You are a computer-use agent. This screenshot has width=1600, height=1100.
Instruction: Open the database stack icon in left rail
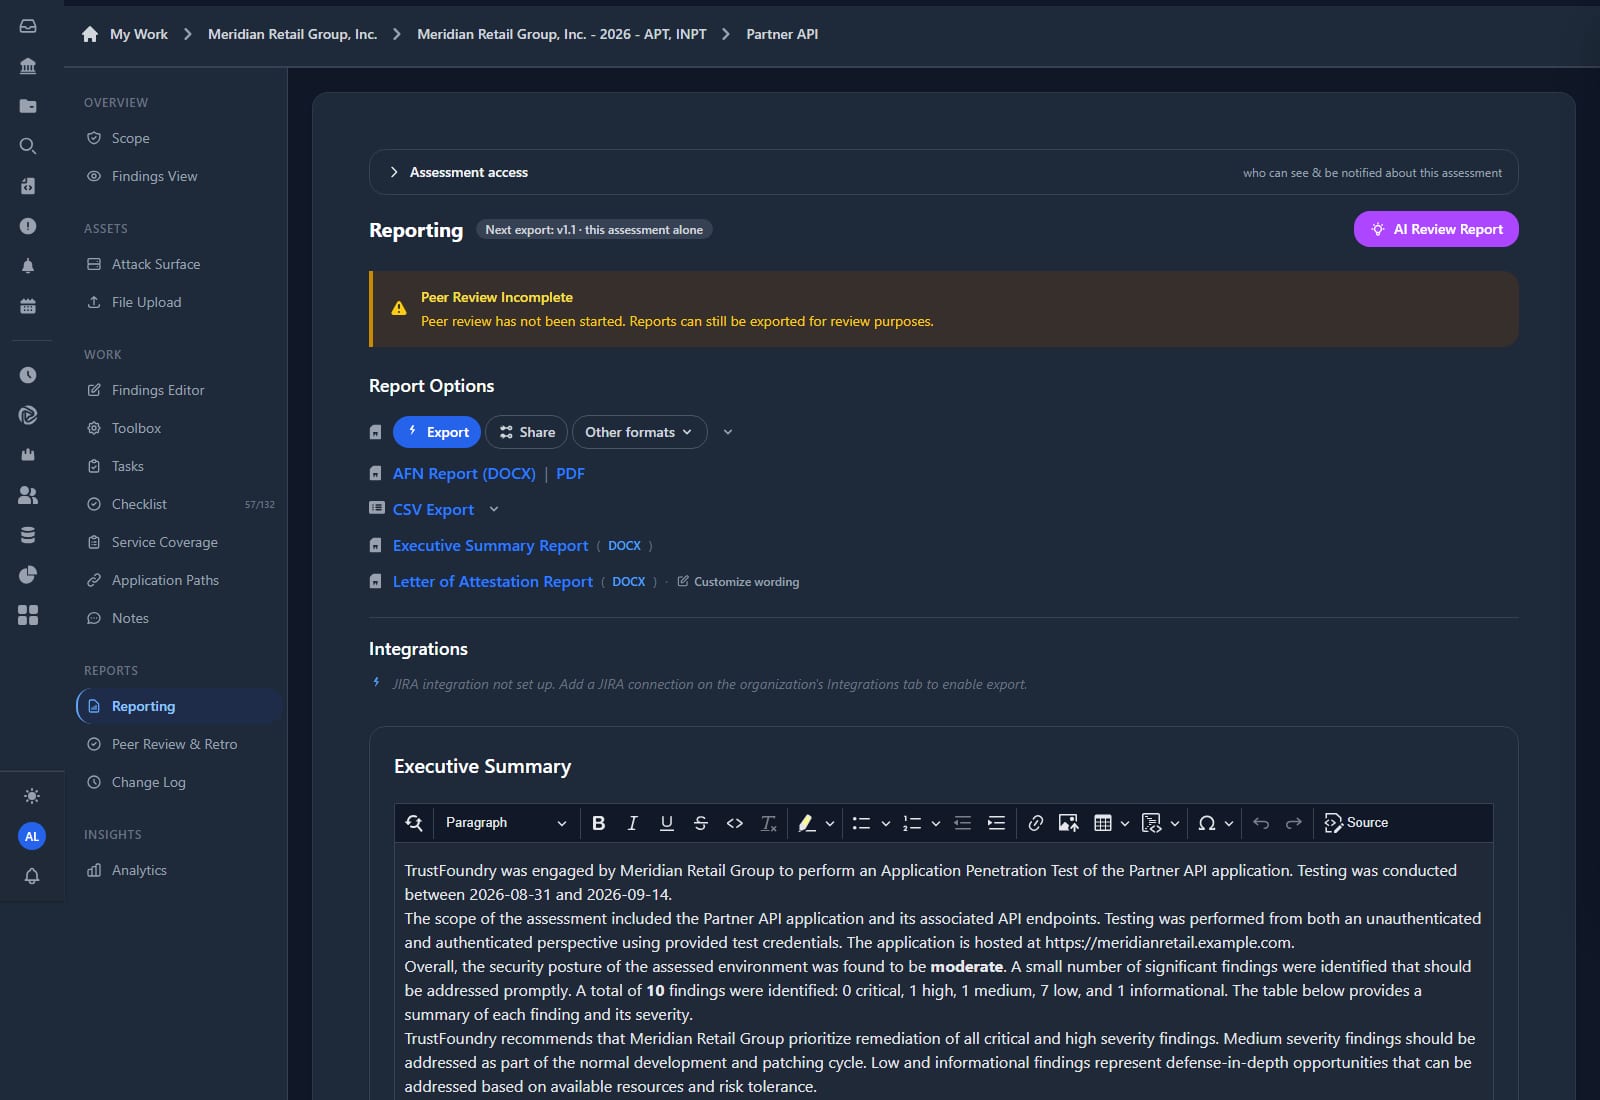coord(28,535)
